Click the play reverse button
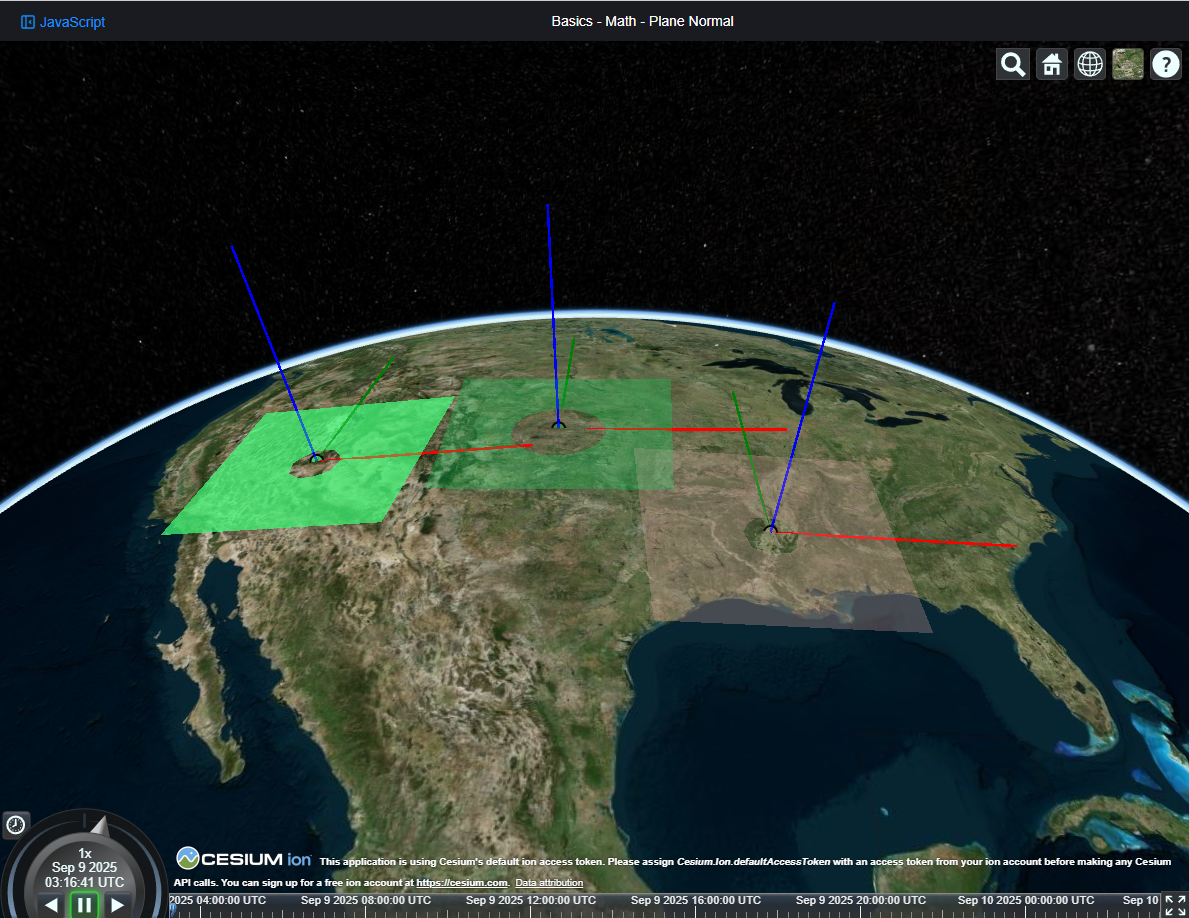Viewport: 1189px width, 918px height. tap(51, 904)
